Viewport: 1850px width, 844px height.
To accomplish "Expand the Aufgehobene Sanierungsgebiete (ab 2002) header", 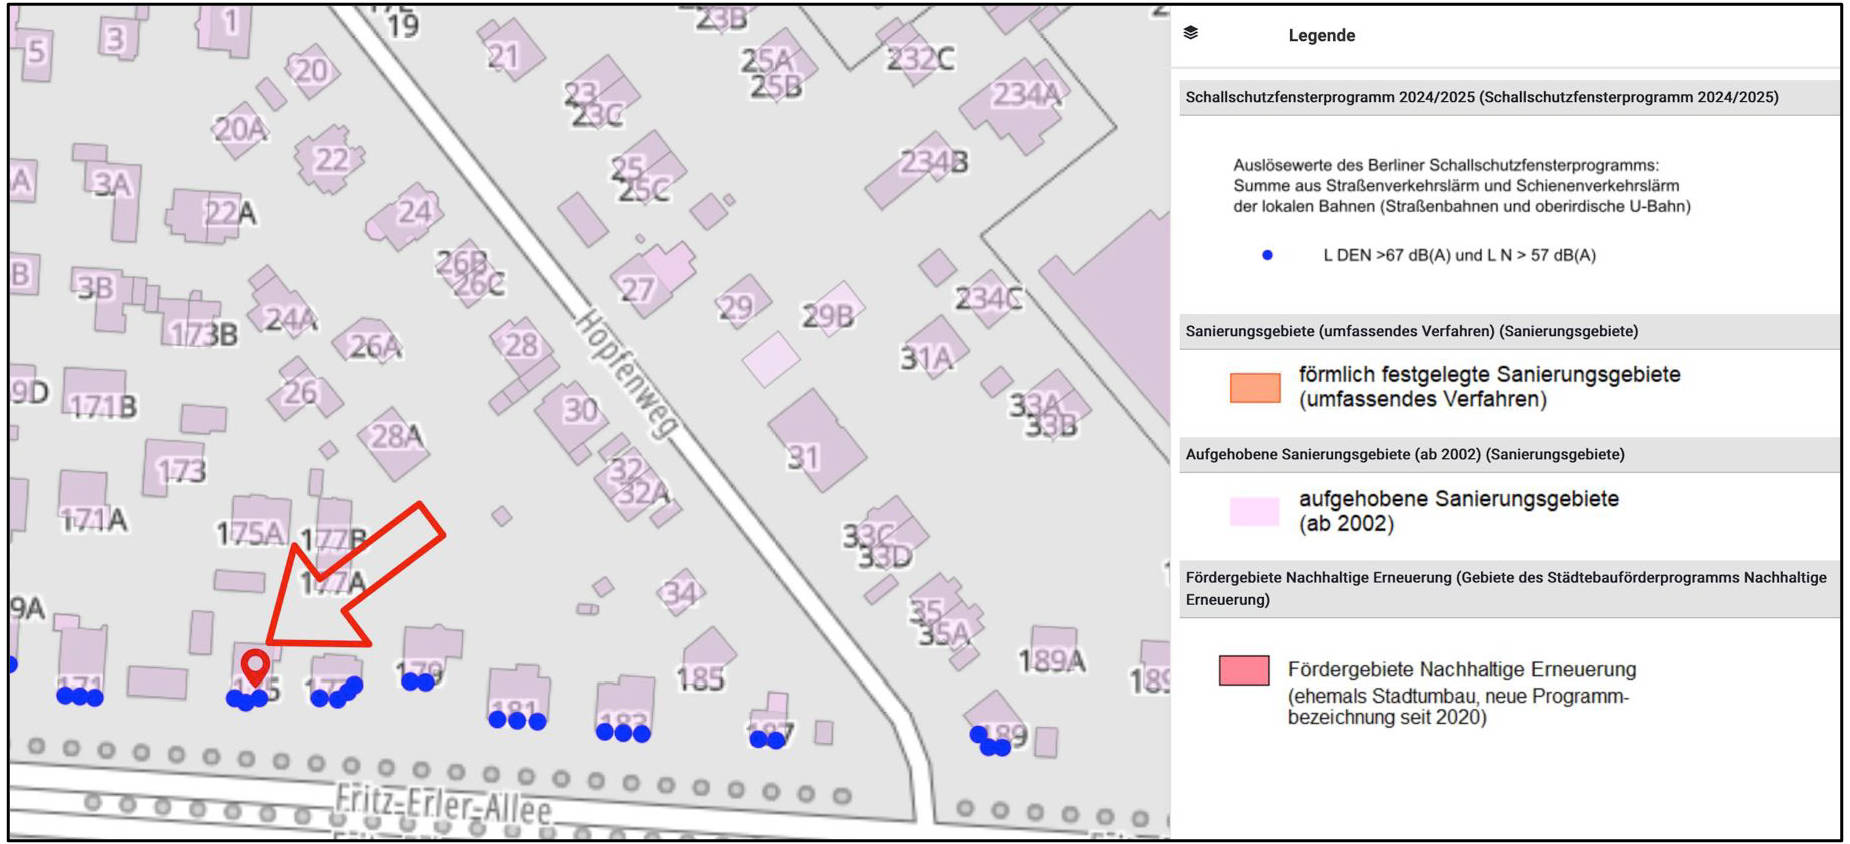I will tap(1404, 454).
